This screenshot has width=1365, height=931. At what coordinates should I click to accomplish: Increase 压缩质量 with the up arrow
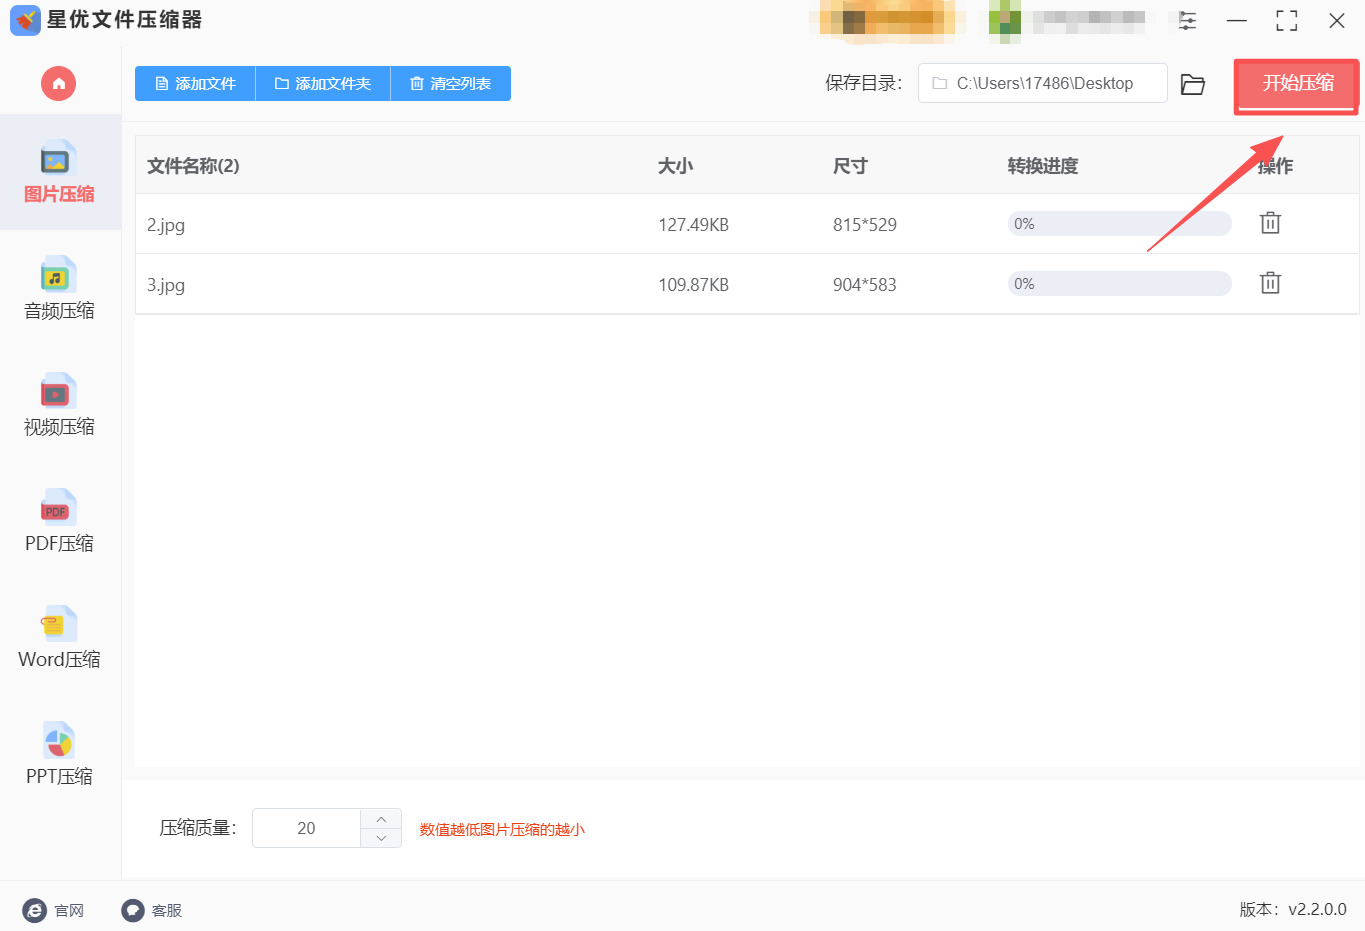(x=381, y=818)
